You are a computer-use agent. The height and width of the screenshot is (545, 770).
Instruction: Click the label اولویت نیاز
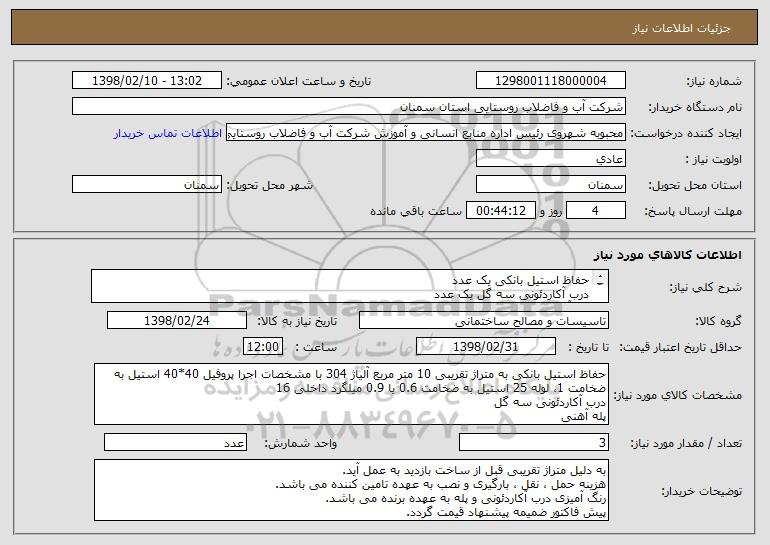714,160
